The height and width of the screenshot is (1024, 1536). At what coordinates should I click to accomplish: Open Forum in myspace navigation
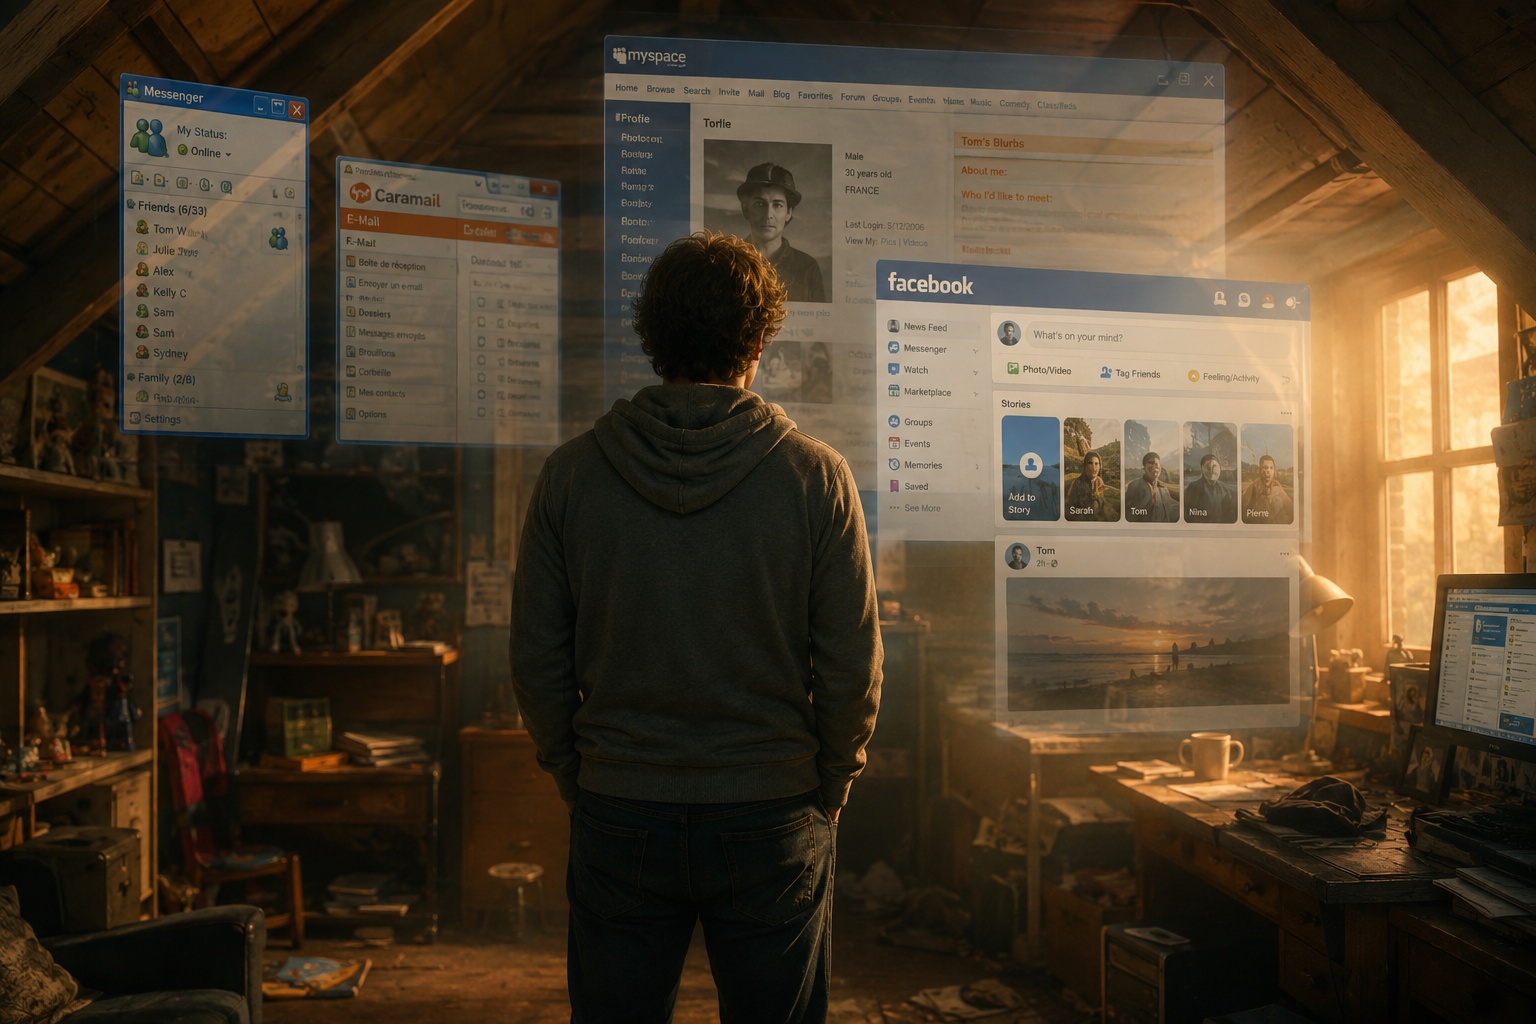coord(852,97)
